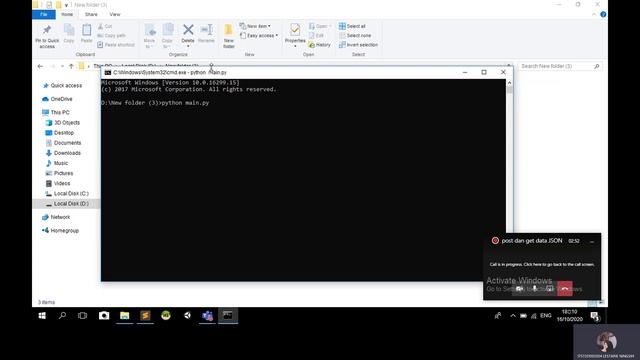Click the cmd title bar icon
This screenshot has height=360, width=640.
click(108, 72)
